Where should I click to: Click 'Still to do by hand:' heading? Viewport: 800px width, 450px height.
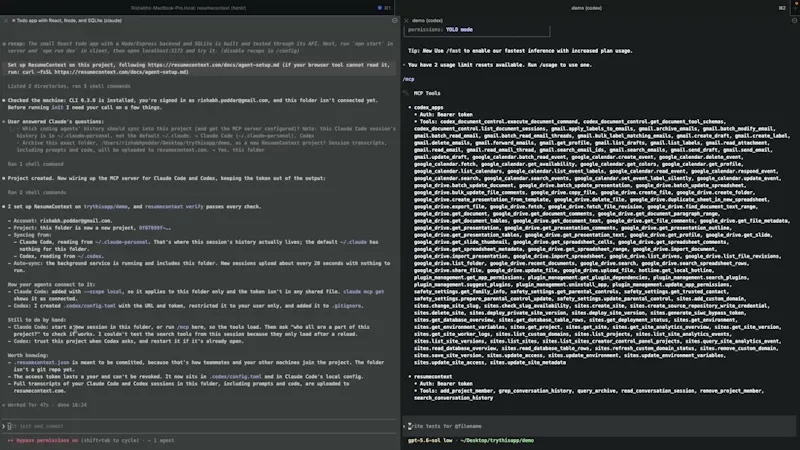tap(37, 320)
